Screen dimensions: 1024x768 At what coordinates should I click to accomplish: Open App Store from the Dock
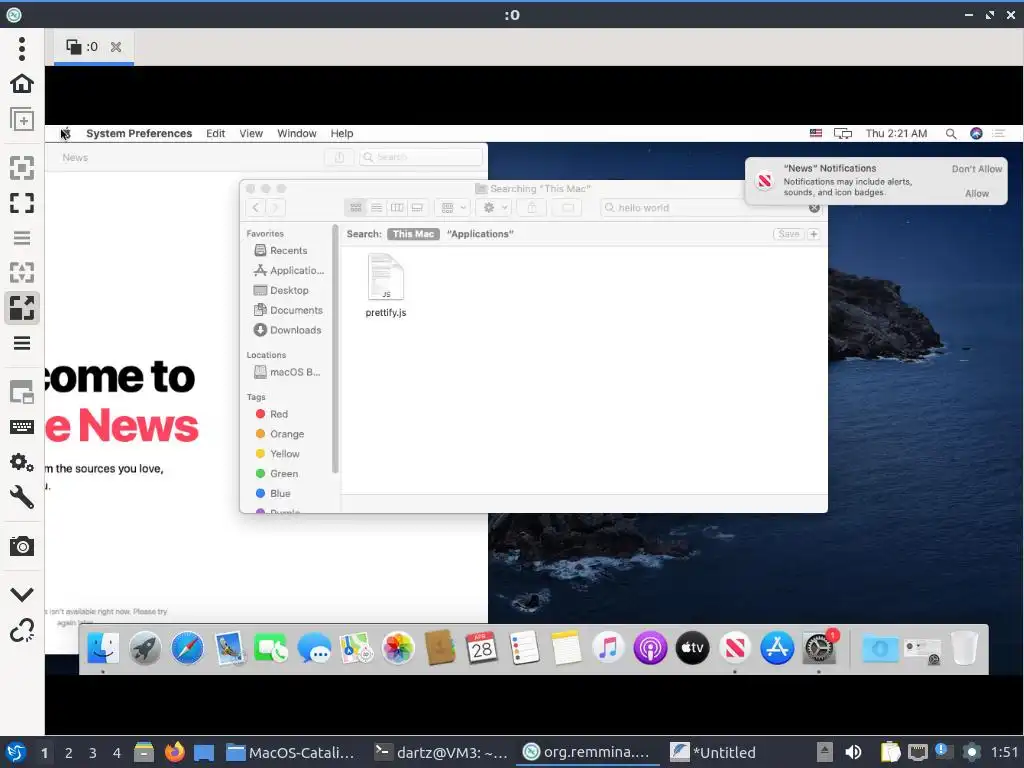click(776, 648)
